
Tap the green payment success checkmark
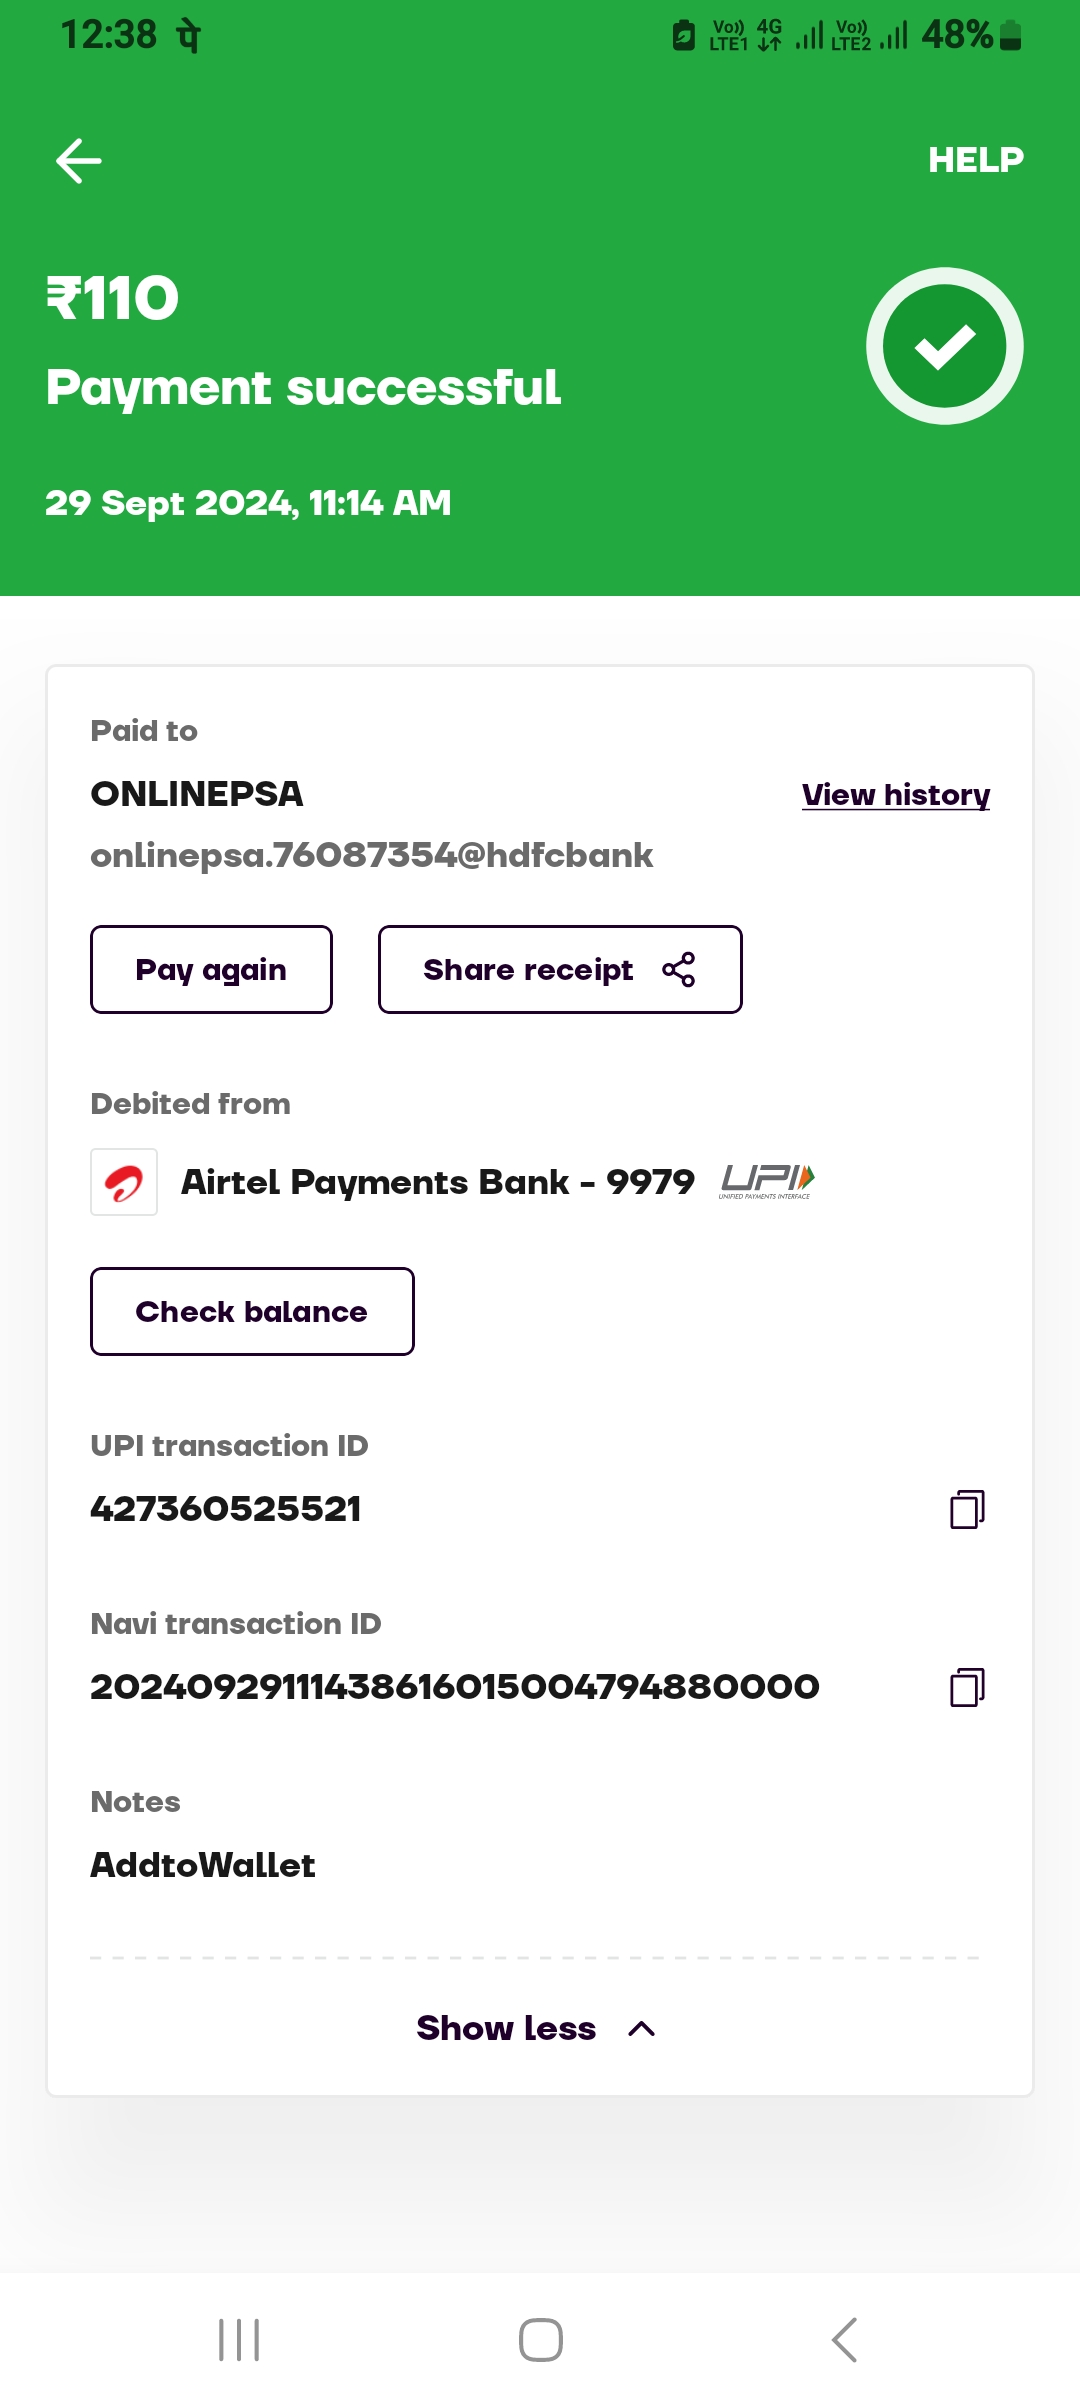(944, 346)
